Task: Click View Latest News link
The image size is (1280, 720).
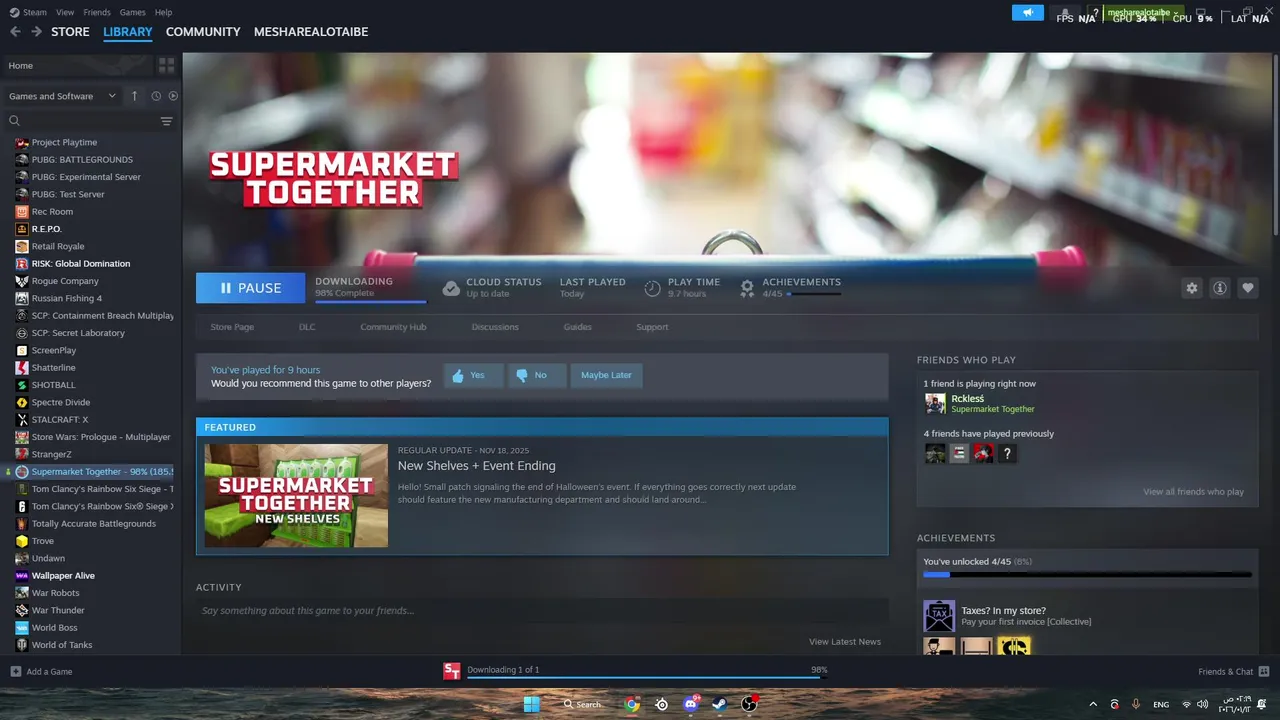Action: tap(844, 641)
